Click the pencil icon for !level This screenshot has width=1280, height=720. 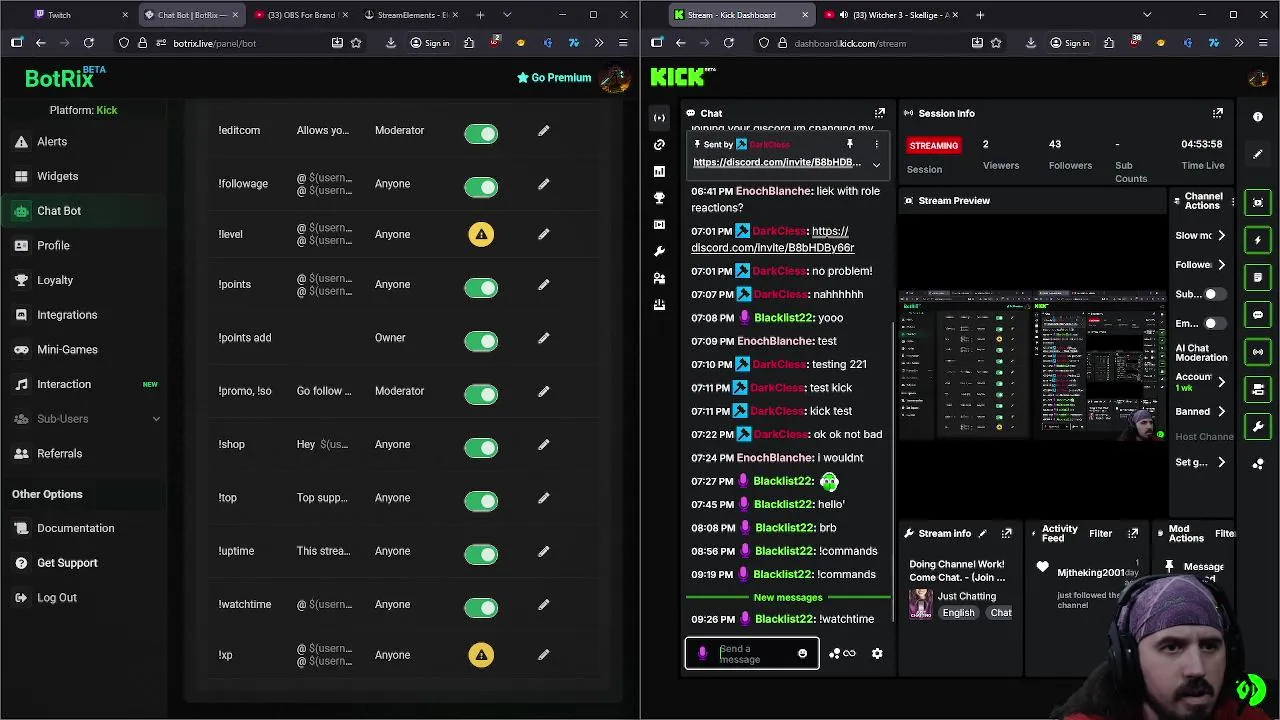[x=543, y=234]
